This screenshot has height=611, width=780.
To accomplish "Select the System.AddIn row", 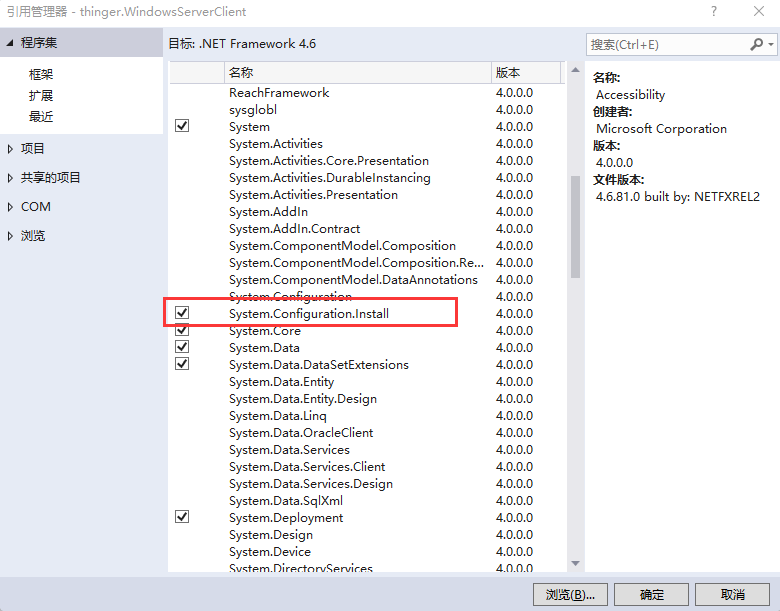I will point(367,211).
